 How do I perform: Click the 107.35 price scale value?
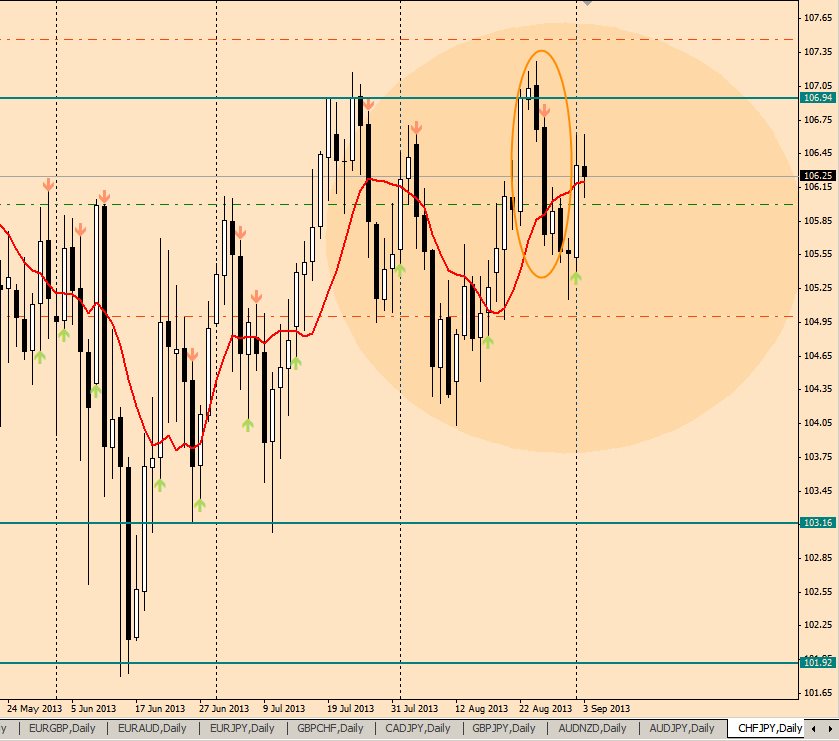818,51
